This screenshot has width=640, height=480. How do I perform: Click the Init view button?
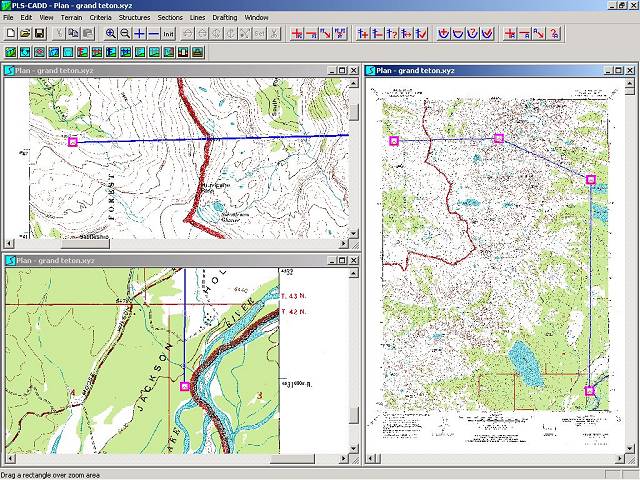tap(168, 33)
